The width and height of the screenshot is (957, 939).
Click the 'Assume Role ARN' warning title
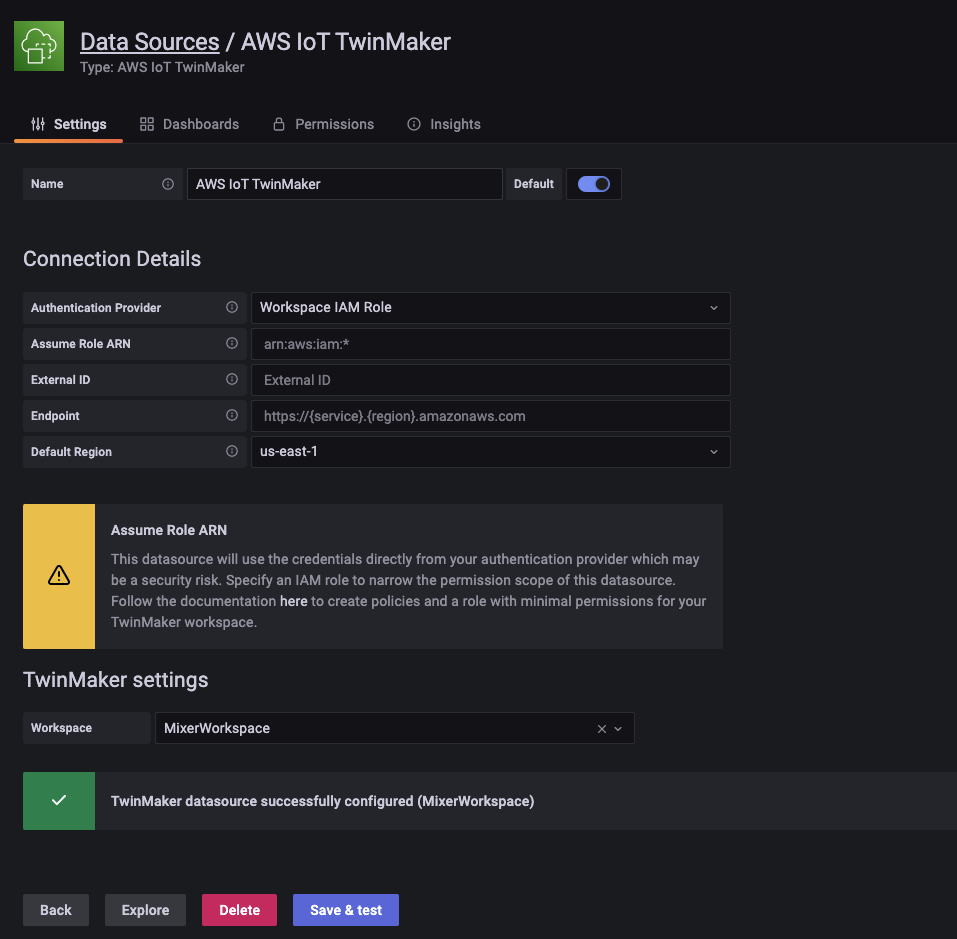click(x=169, y=531)
